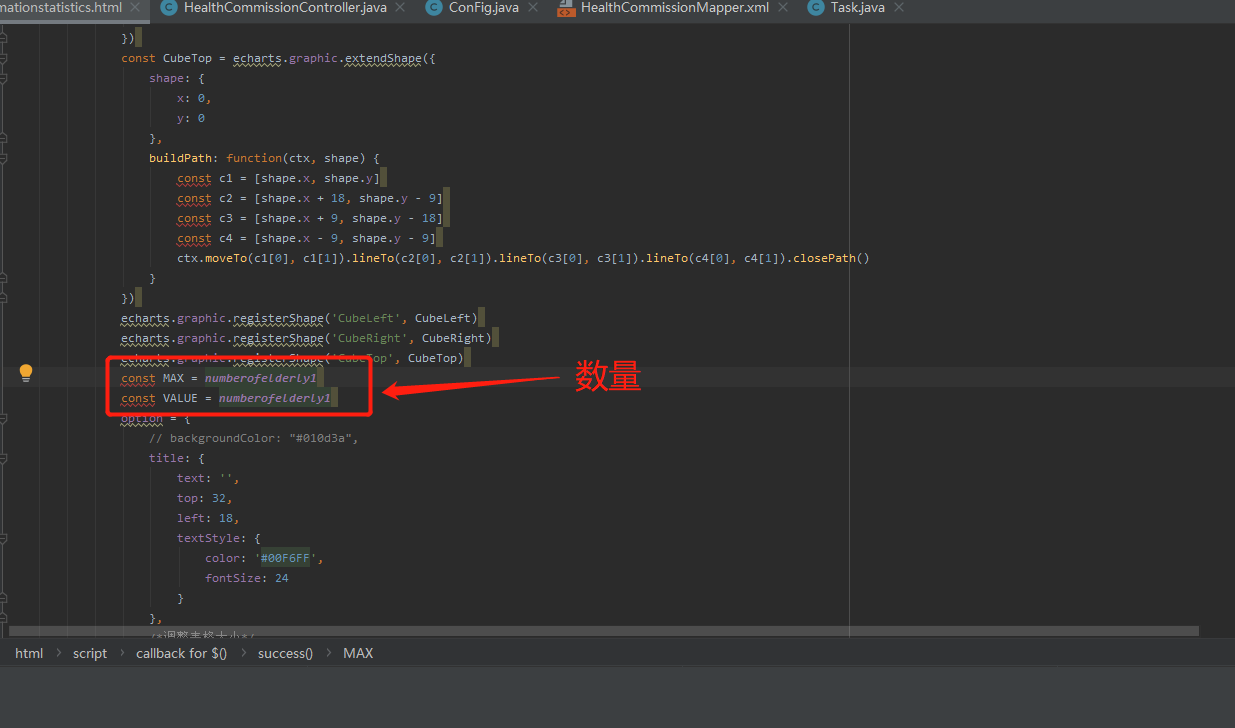Click the 'x: 0,' line
Screen dimensions: 1235x728
[194, 98]
